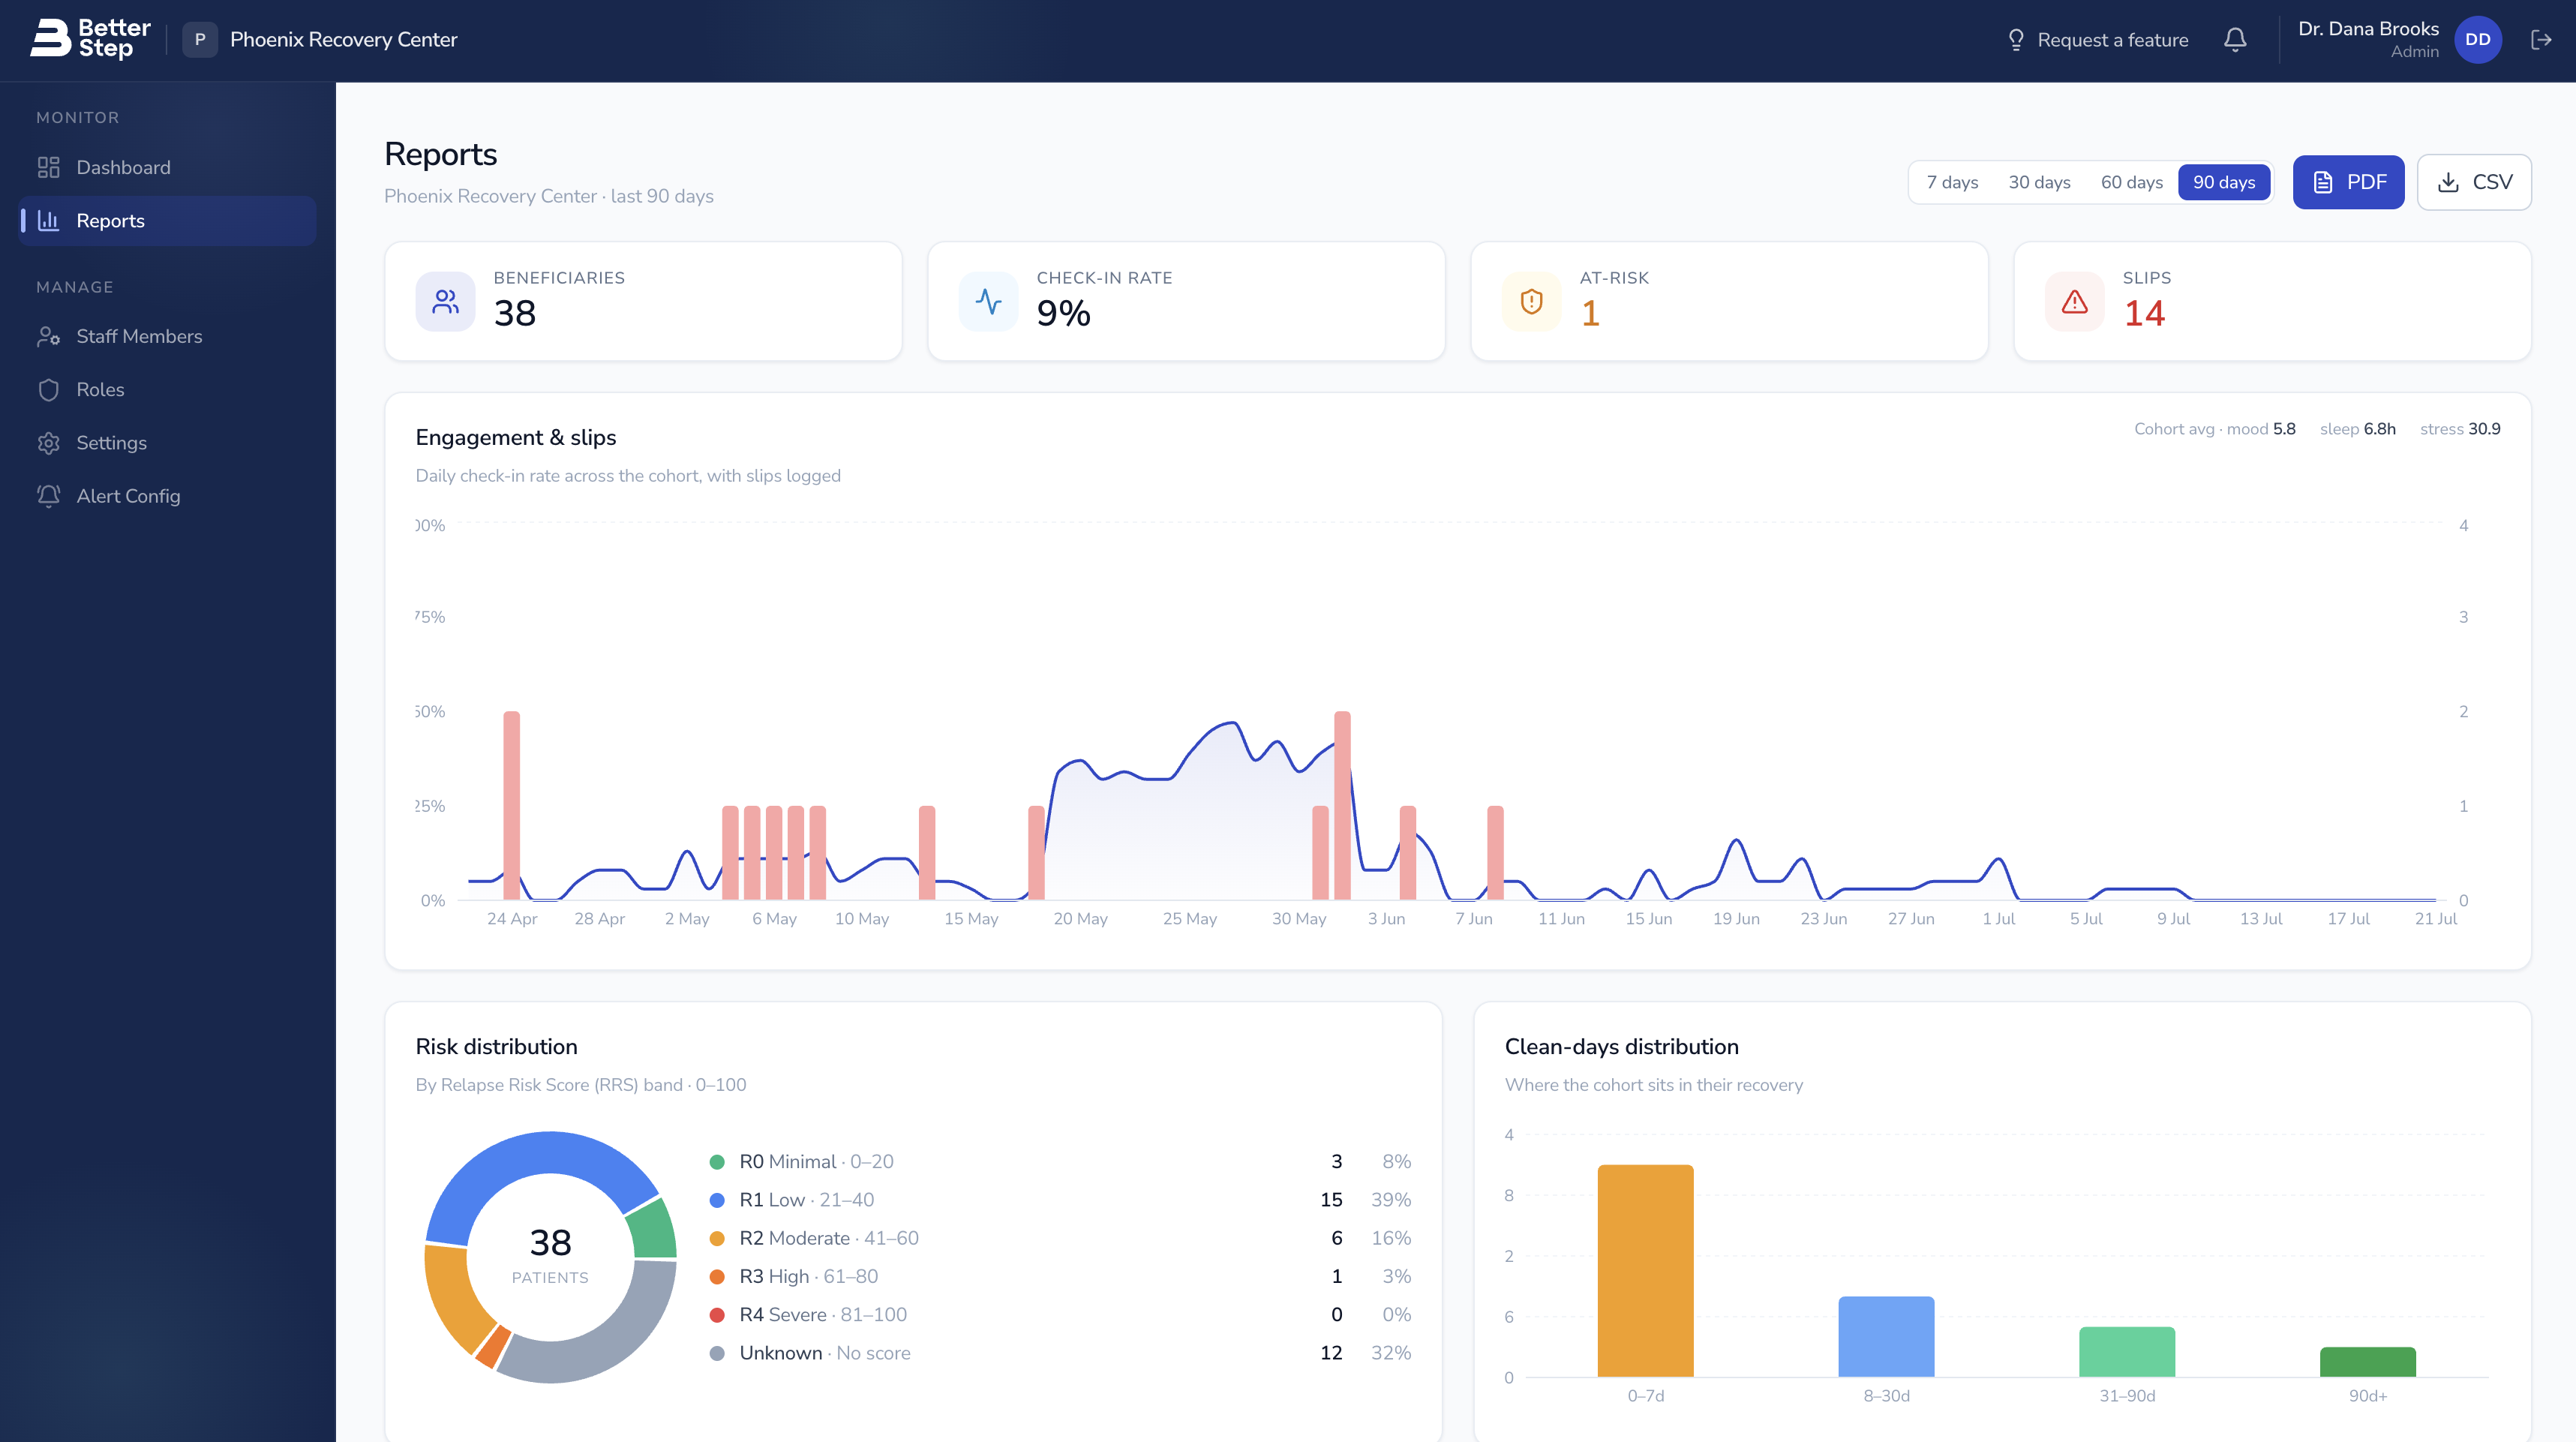Select the 30 days range
Viewport: 2576px width, 1442px height.
(2039, 182)
